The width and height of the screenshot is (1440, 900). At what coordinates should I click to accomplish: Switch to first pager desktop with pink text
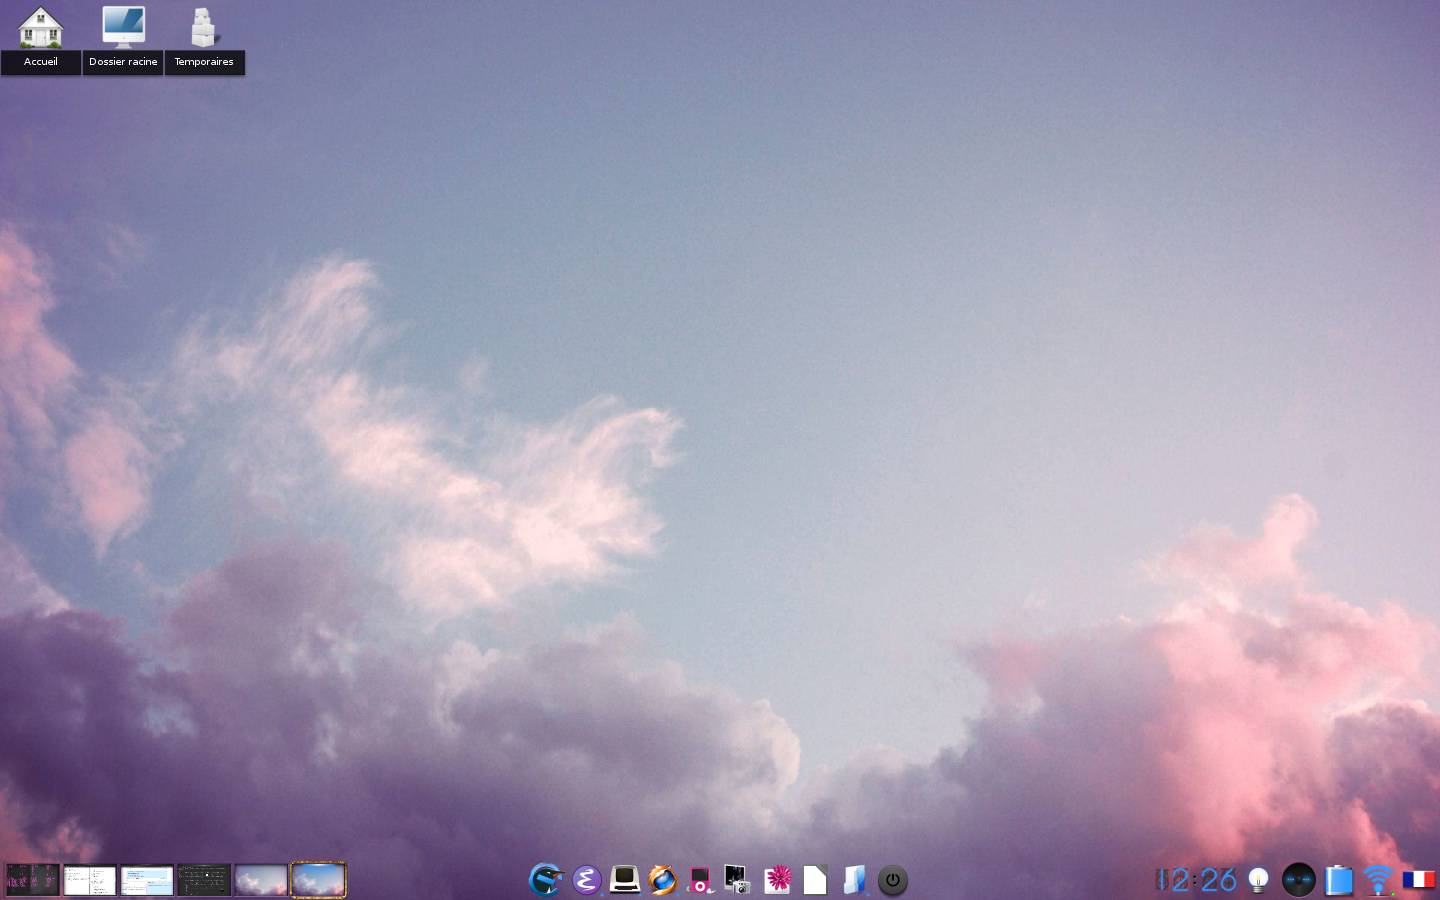33,880
